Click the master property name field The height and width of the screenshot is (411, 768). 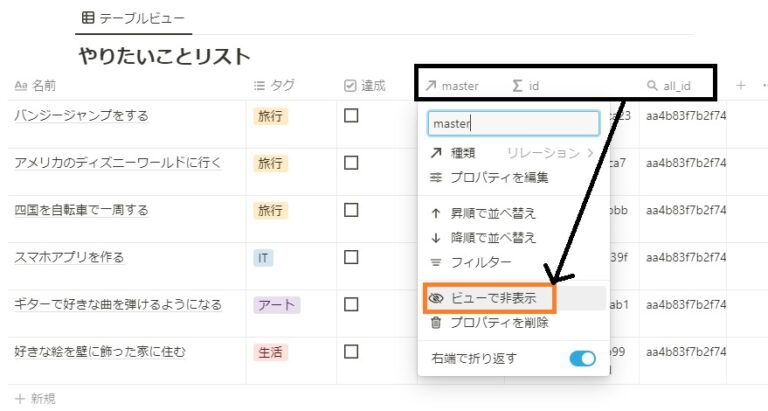click(x=513, y=123)
